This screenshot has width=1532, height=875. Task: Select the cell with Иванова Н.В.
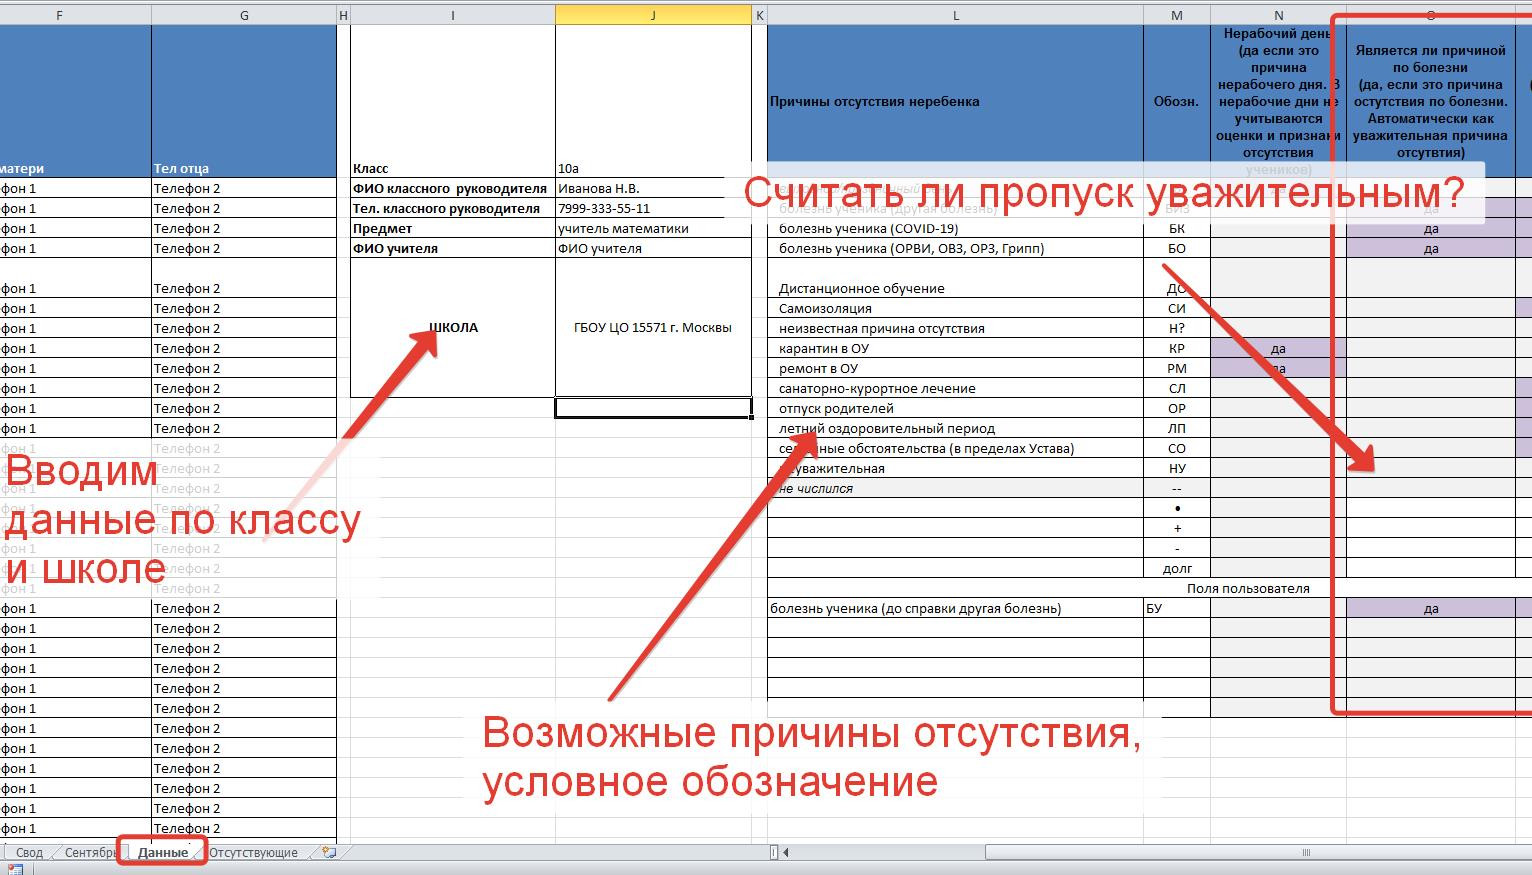(x=653, y=189)
